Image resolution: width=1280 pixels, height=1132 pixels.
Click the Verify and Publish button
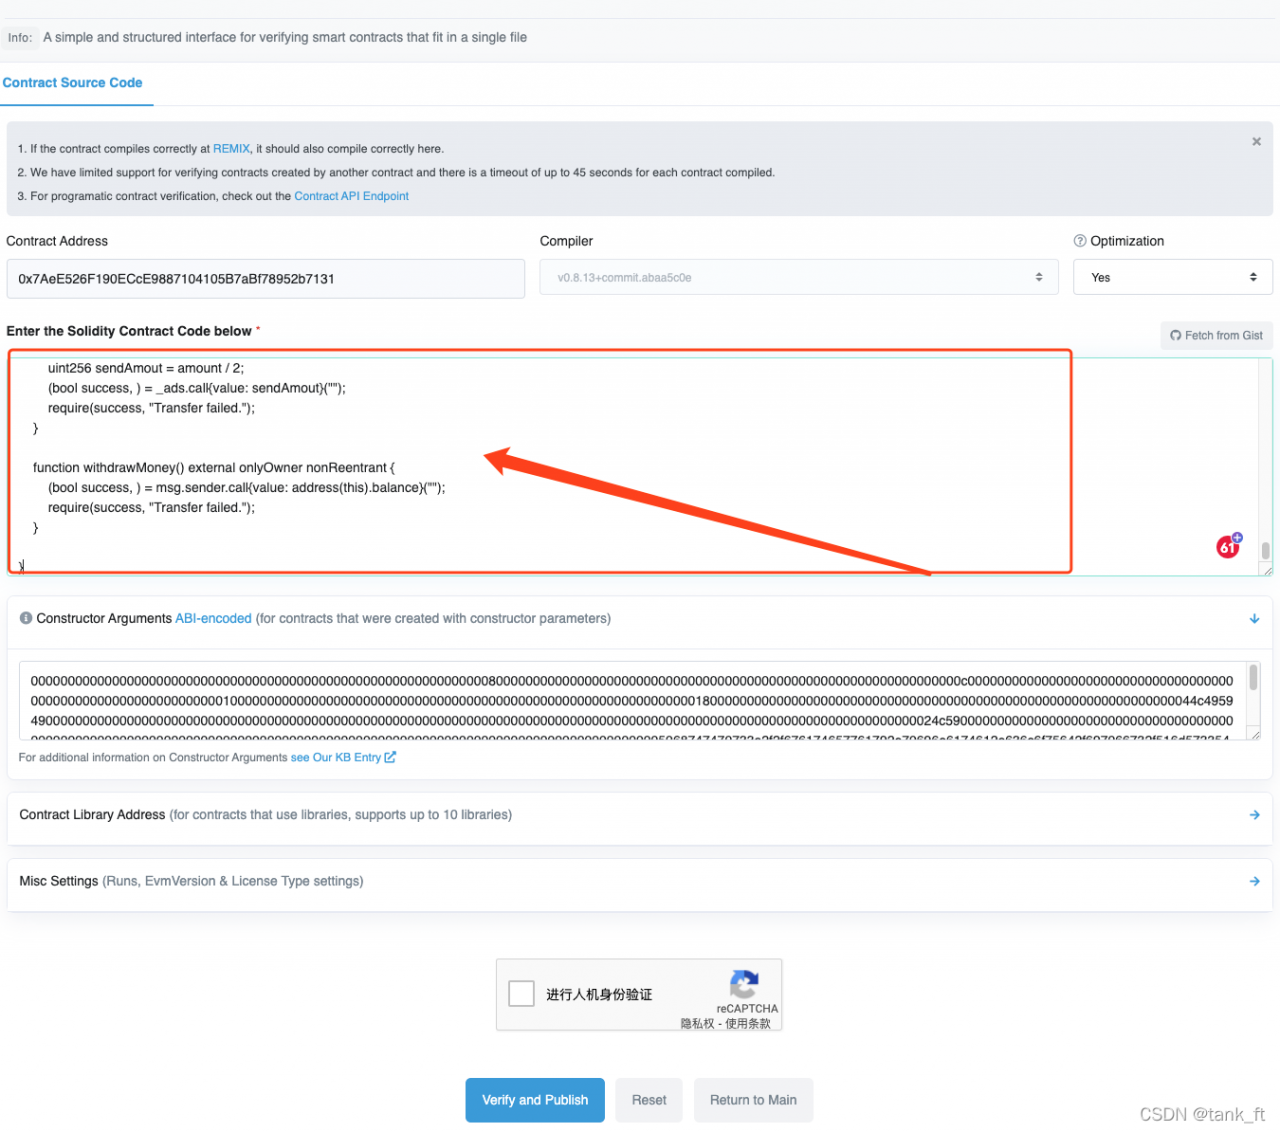click(x=535, y=1100)
